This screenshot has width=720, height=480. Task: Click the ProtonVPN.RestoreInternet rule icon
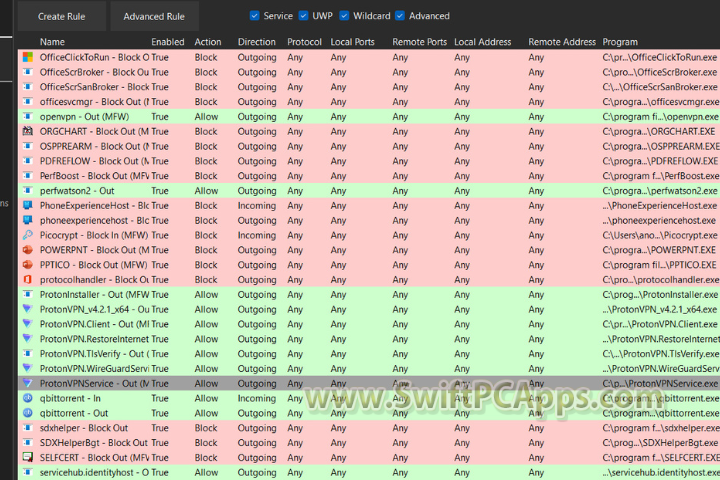tap(28, 339)
